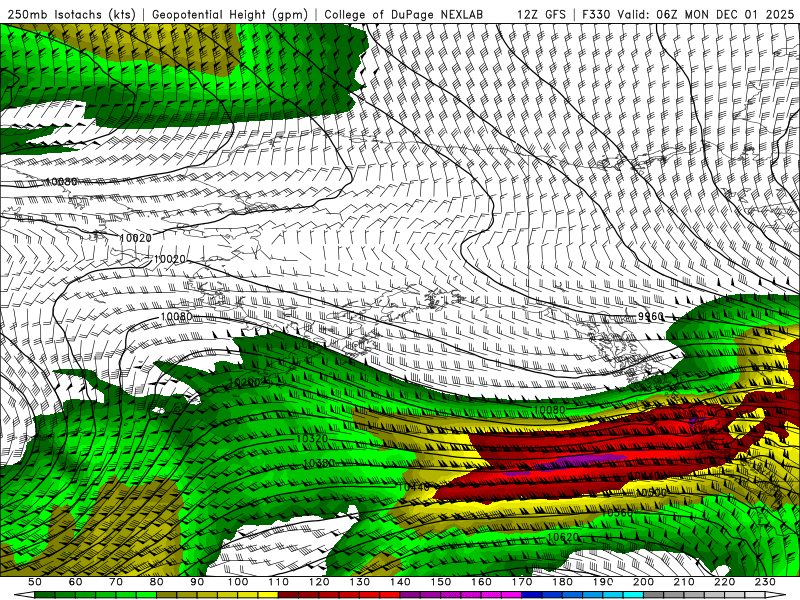Screen dimensions: 800x600
Task: Click the dark blue swatch just right of 170
Action: pos(532,595)
